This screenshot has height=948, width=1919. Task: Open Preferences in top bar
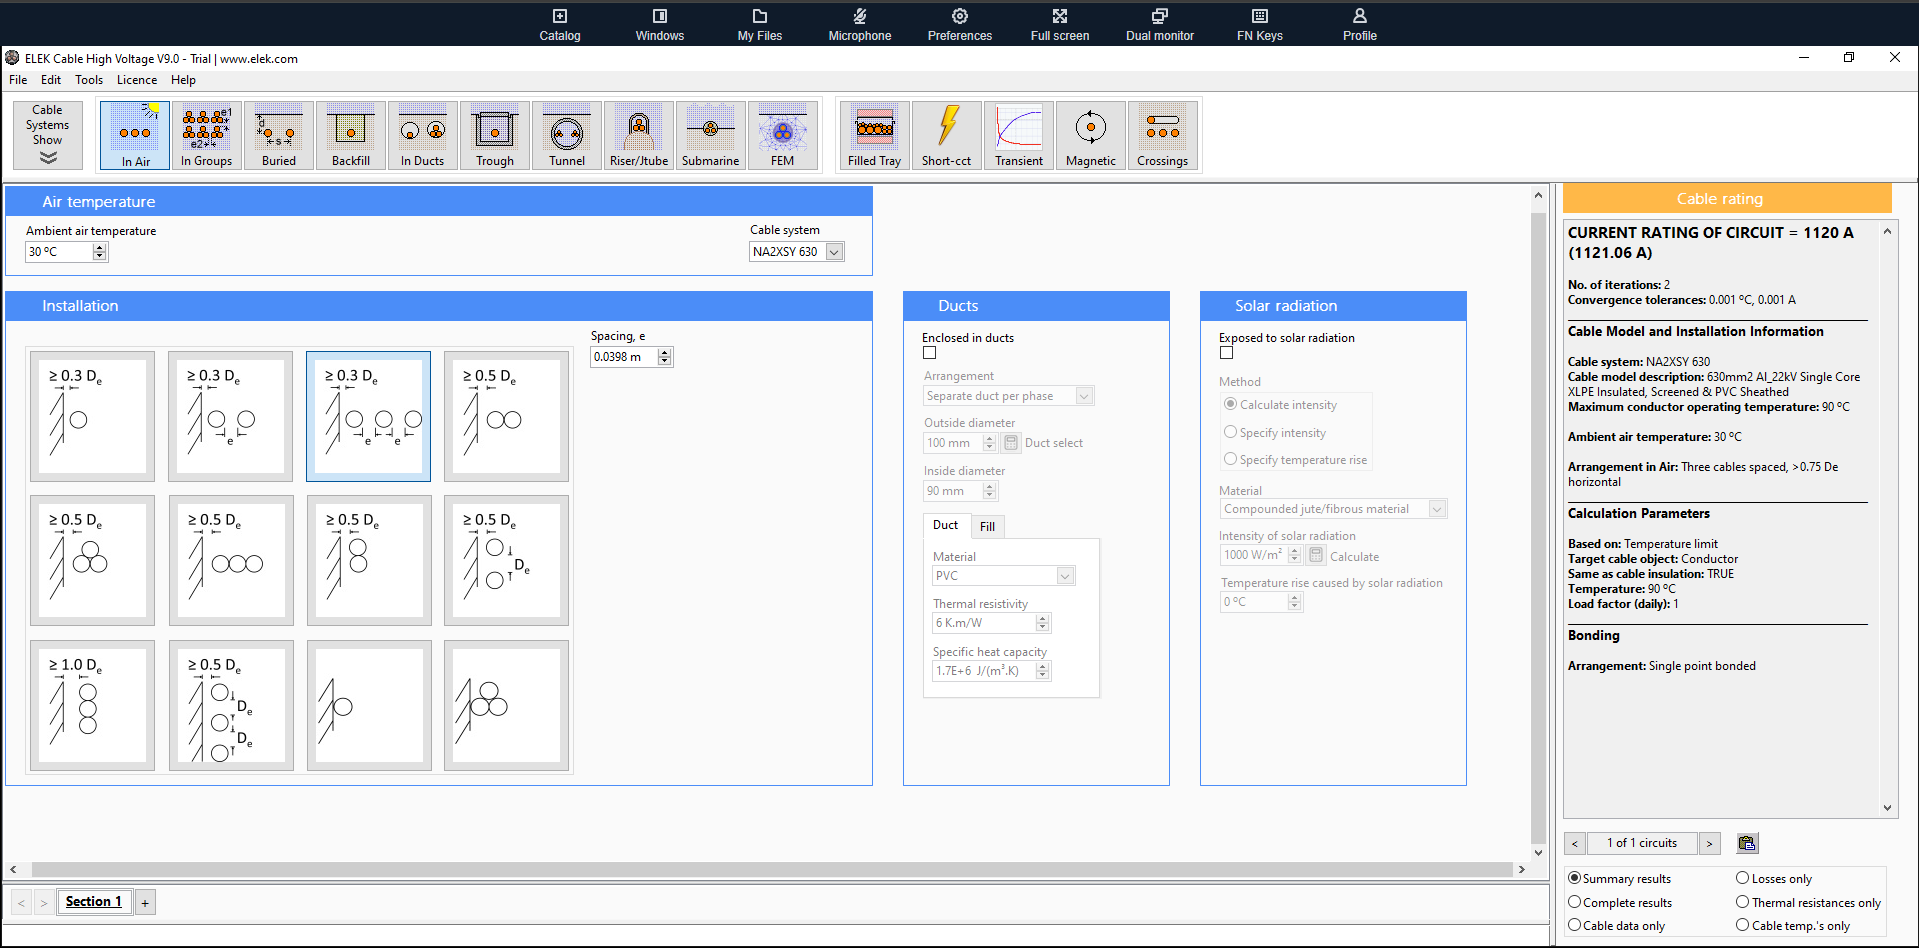960,25
